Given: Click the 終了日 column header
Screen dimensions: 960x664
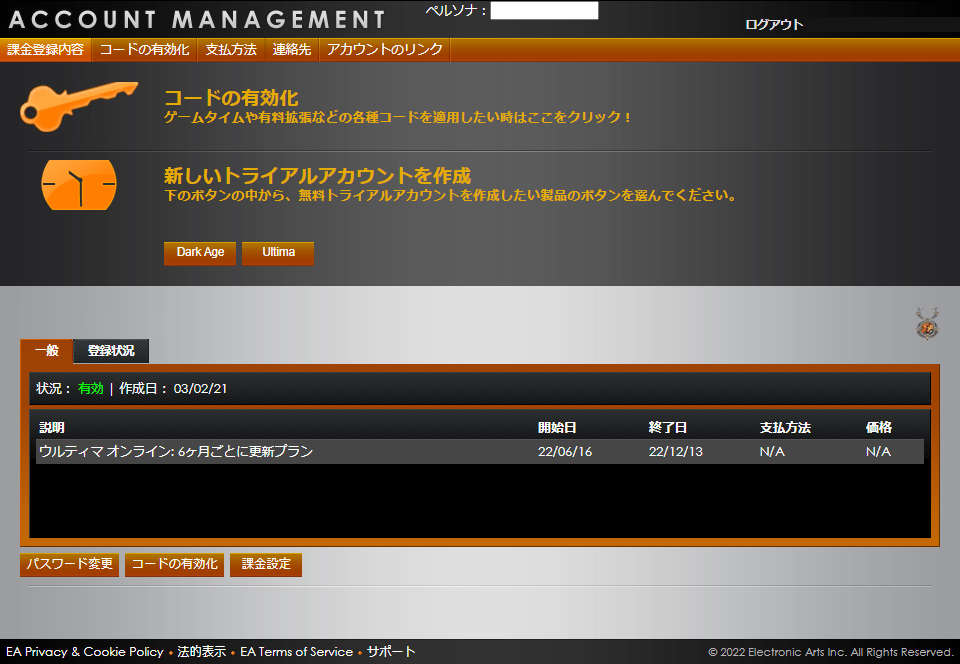Looking at the screenshot, I should [668, 428].
